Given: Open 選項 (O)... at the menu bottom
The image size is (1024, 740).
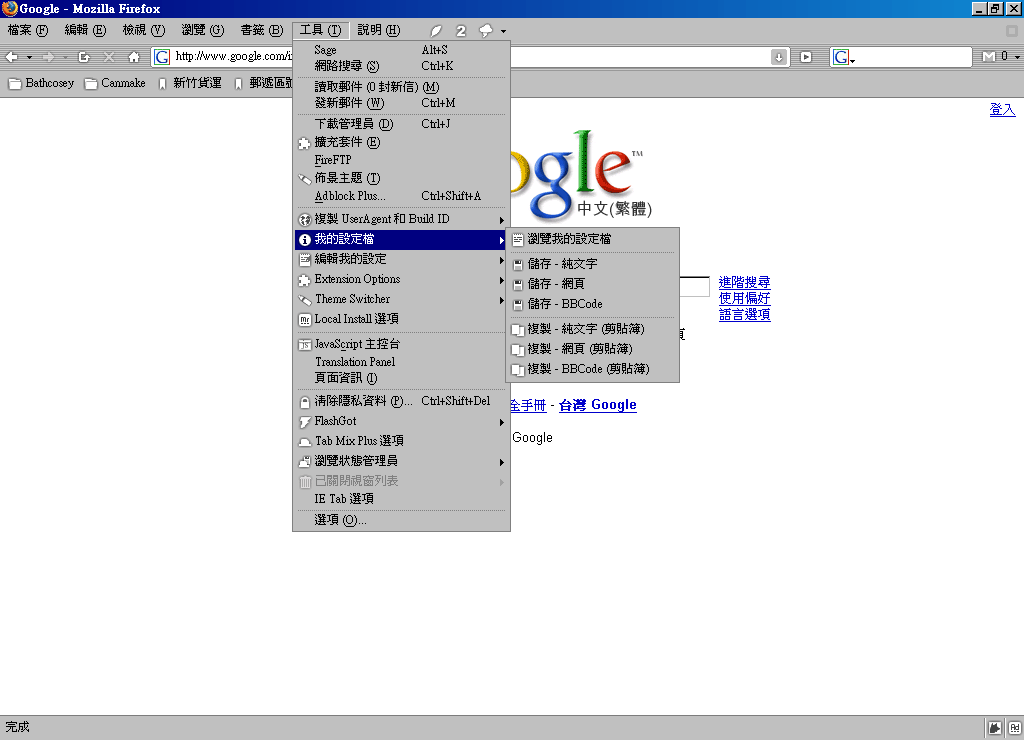Looking at the screenshot, I should click(340, 520).
